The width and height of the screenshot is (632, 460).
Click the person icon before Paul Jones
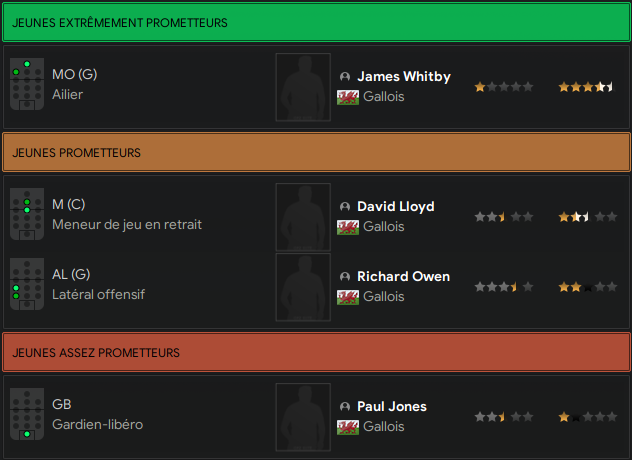(x=346, y=407)
